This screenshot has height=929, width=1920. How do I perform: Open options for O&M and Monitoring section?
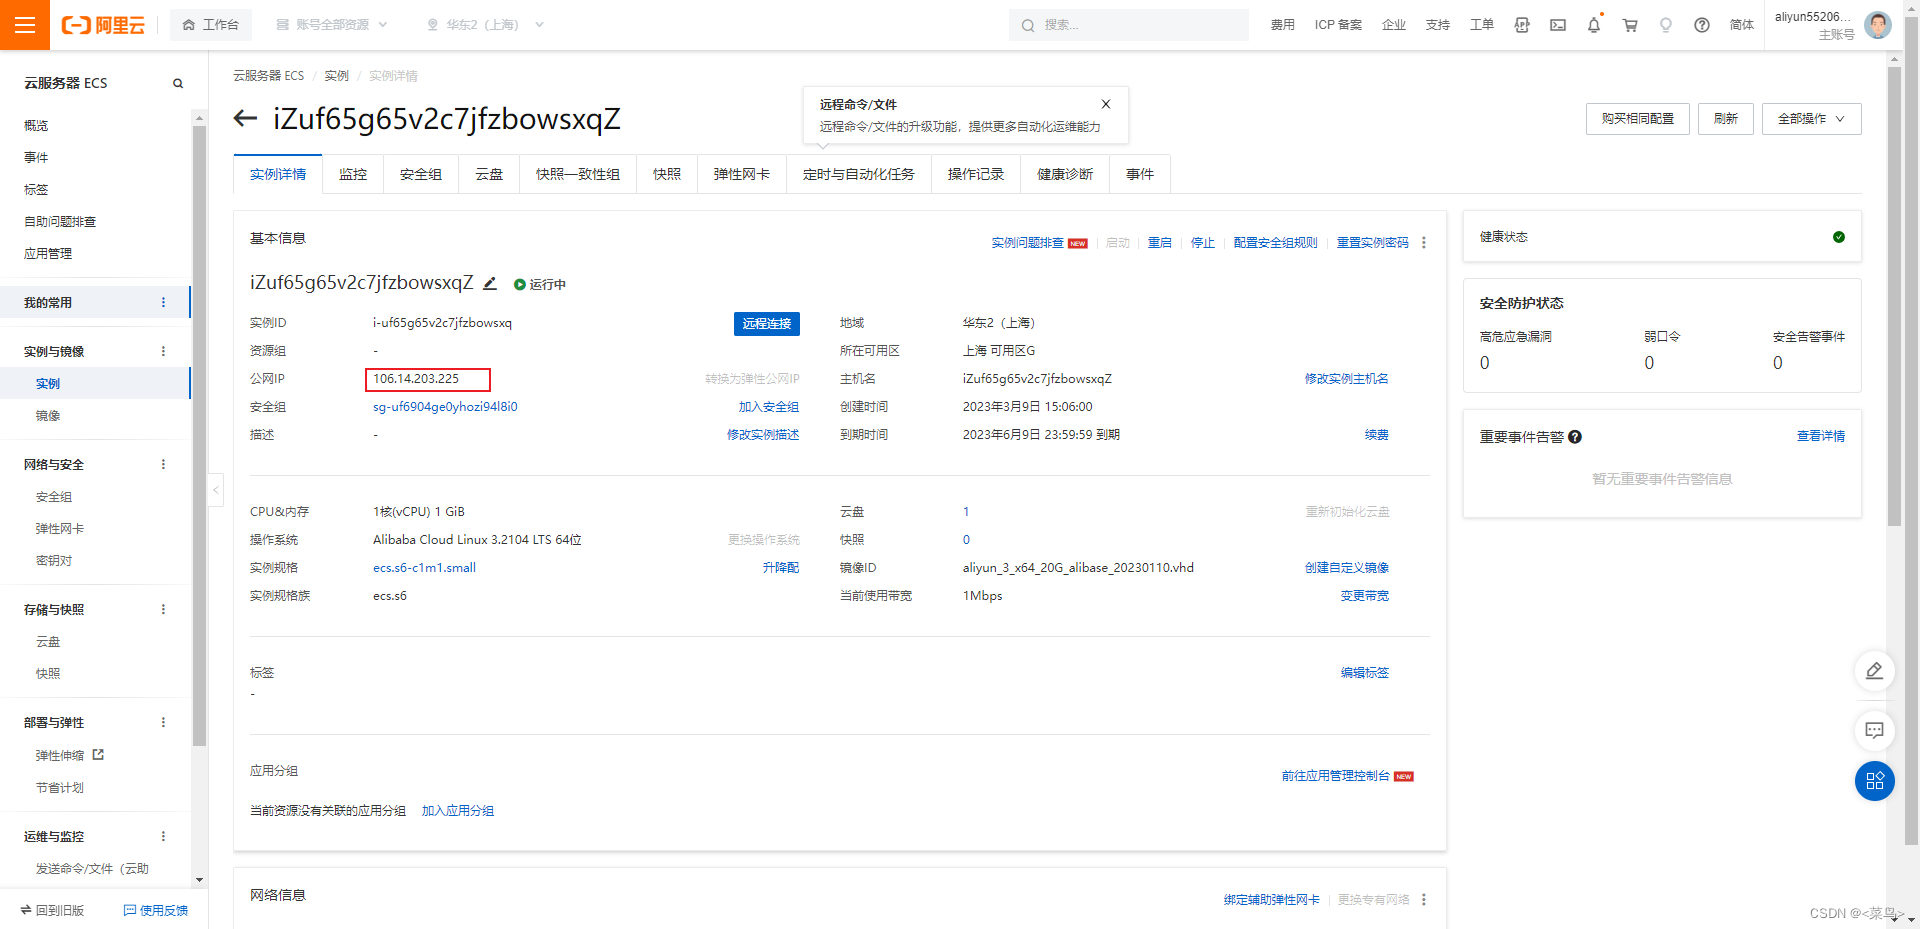(164, 836)
